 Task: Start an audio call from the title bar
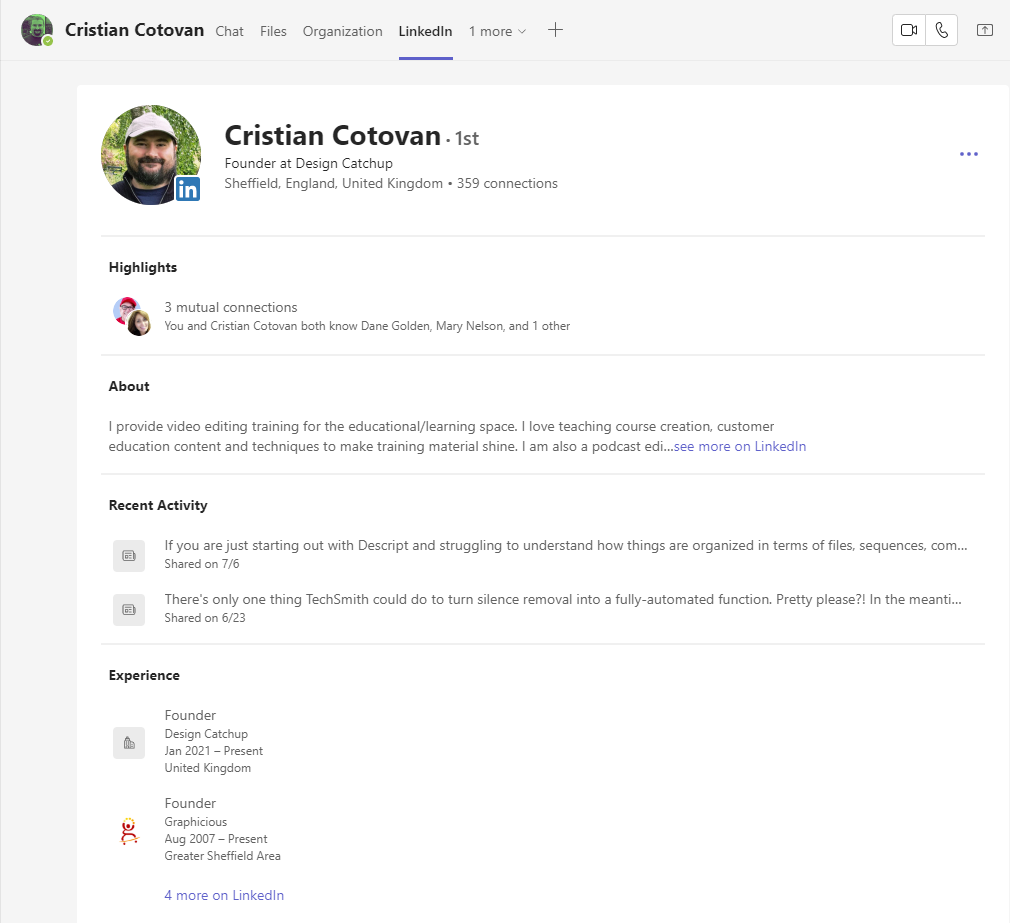[x=941, y=30]
